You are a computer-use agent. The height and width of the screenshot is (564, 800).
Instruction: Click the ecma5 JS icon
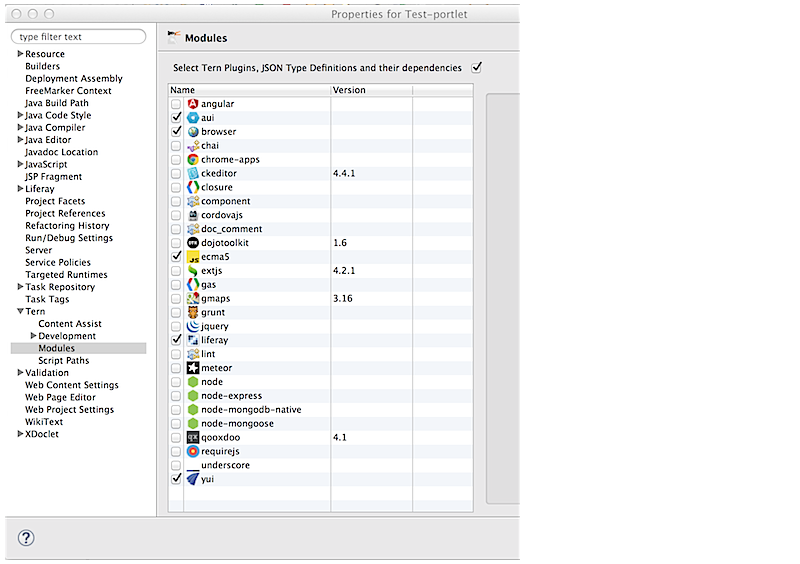193,257
